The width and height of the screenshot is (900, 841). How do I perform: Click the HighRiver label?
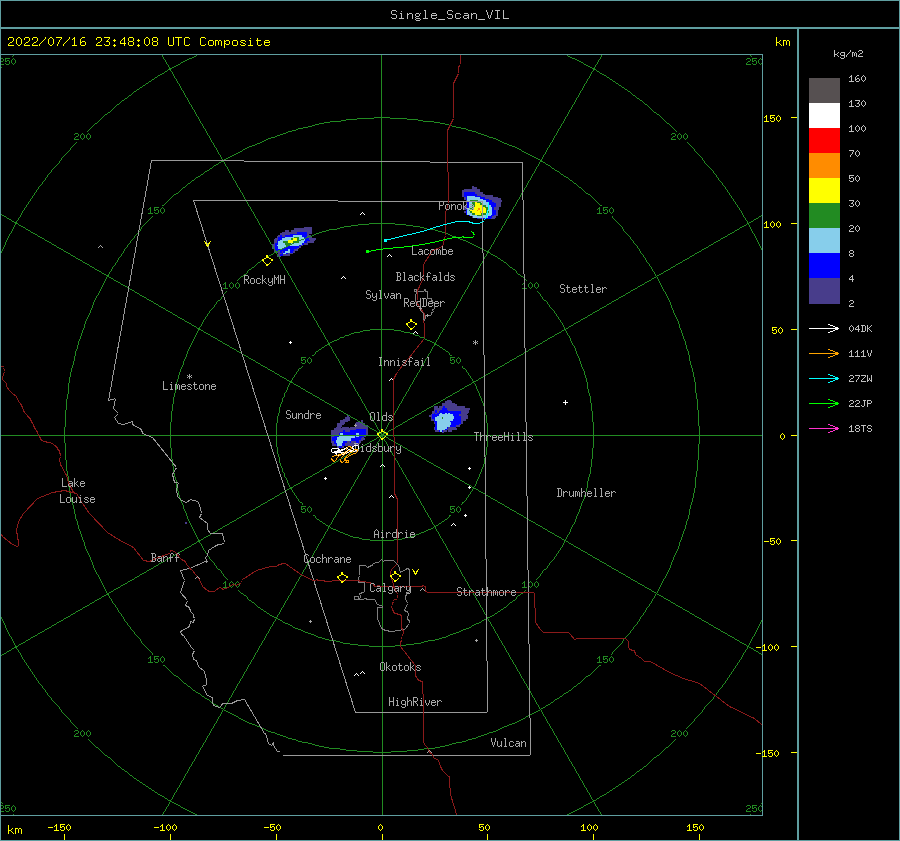pos(415,702)
